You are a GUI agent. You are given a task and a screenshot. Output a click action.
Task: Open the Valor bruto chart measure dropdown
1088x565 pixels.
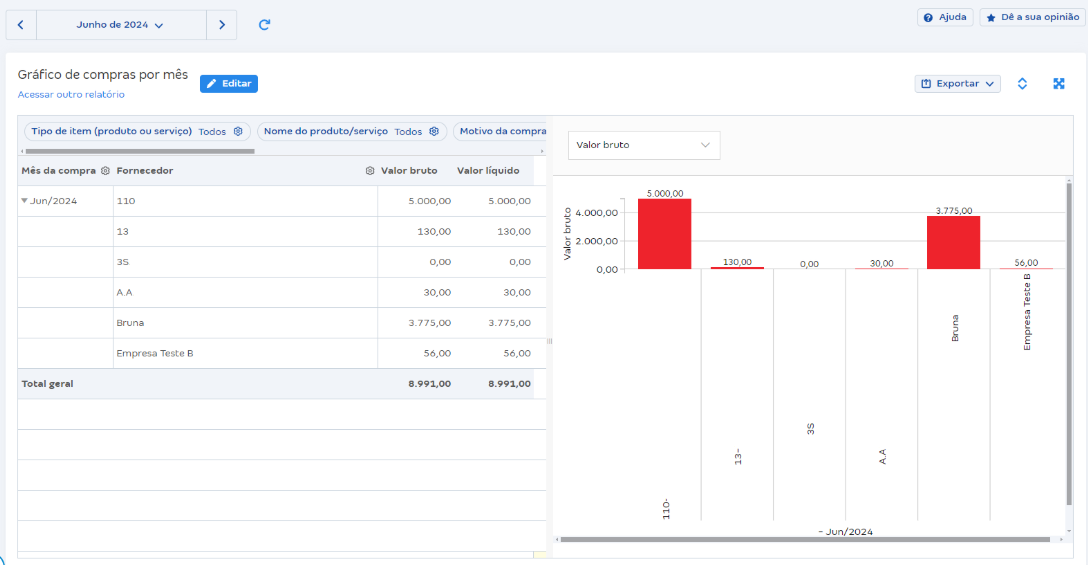643,145
